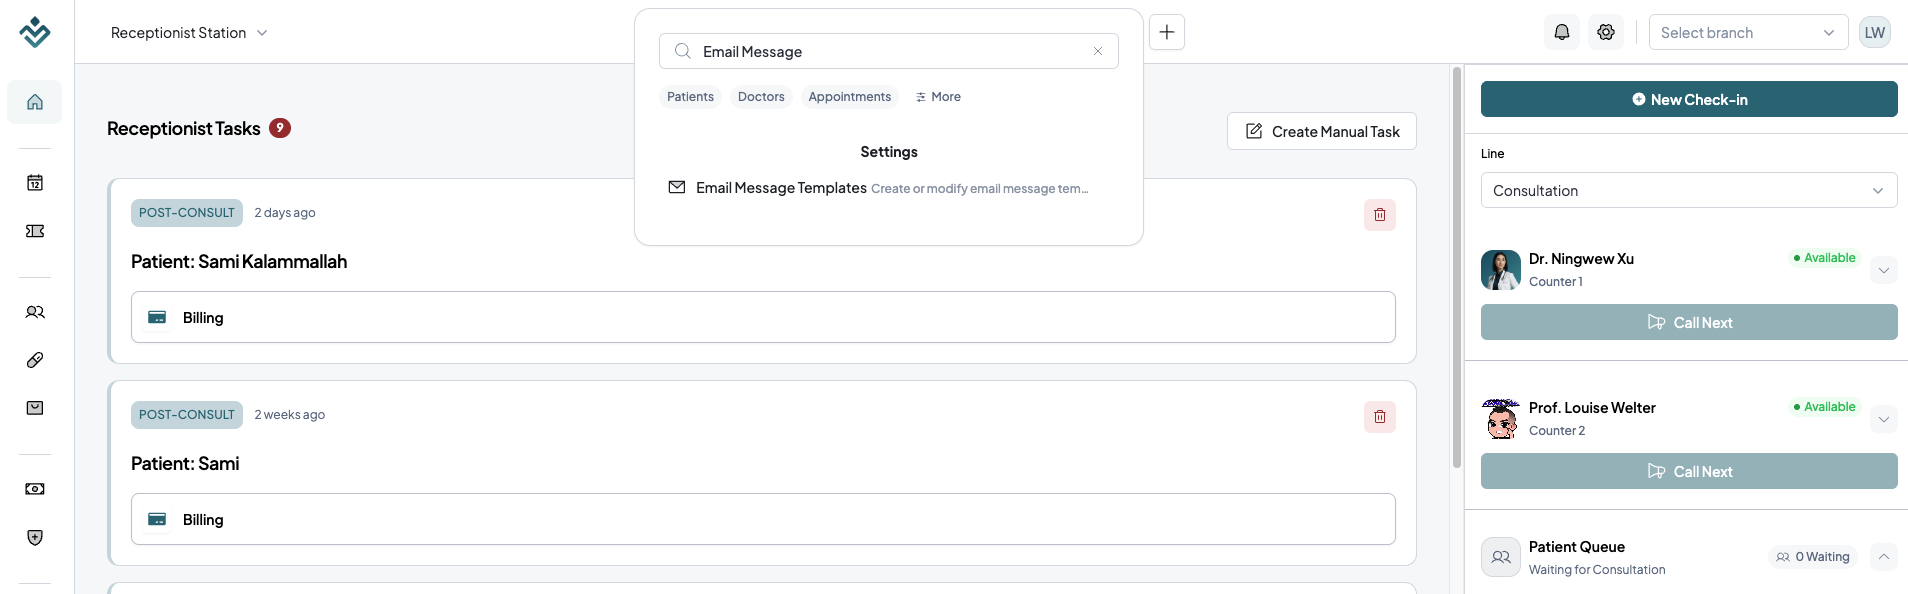Open the Consultation line dropdown
Image resolution: width=1908 pixels, height=594 pixels.
coord(1689,190)
